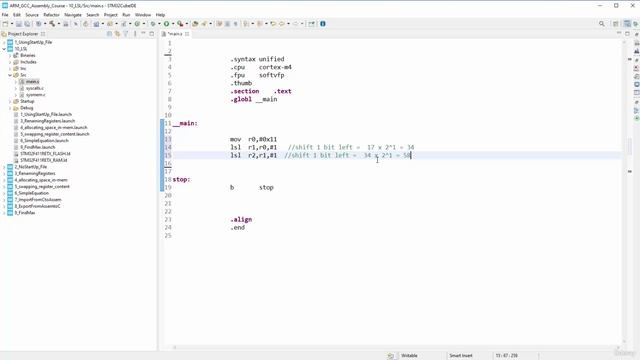This screenshot has width=640, height=360.
Task: Open the Project menu
Action: tap(111, 15)
